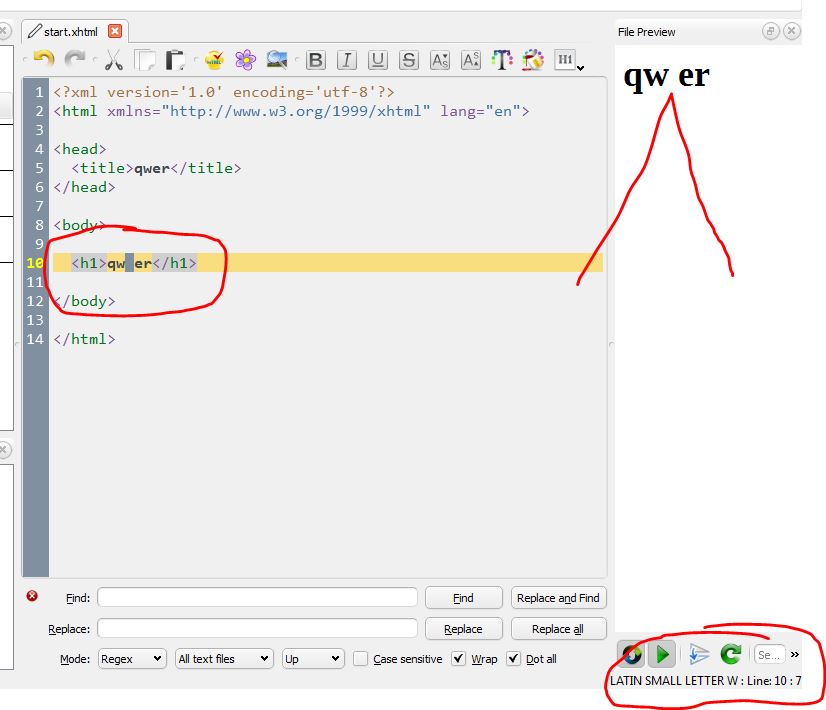Make selected text superscript
The height and width of the screenshot is (710, 826).
tap(470, 60)
